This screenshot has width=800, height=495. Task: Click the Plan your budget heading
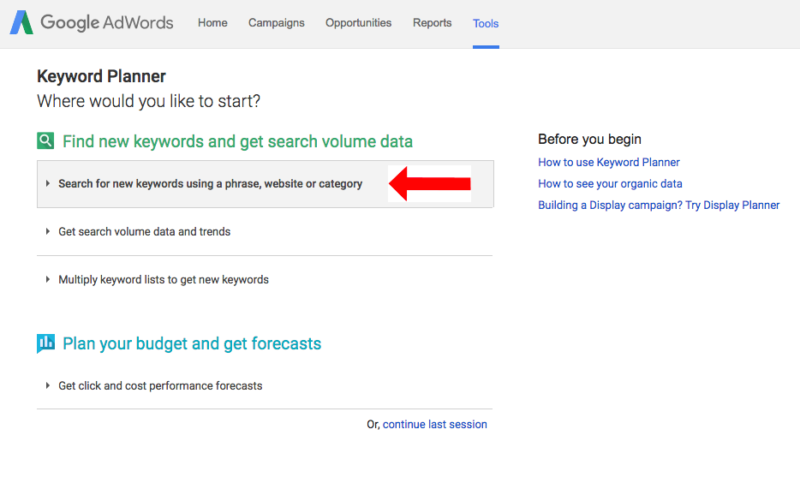pos(192,343)
